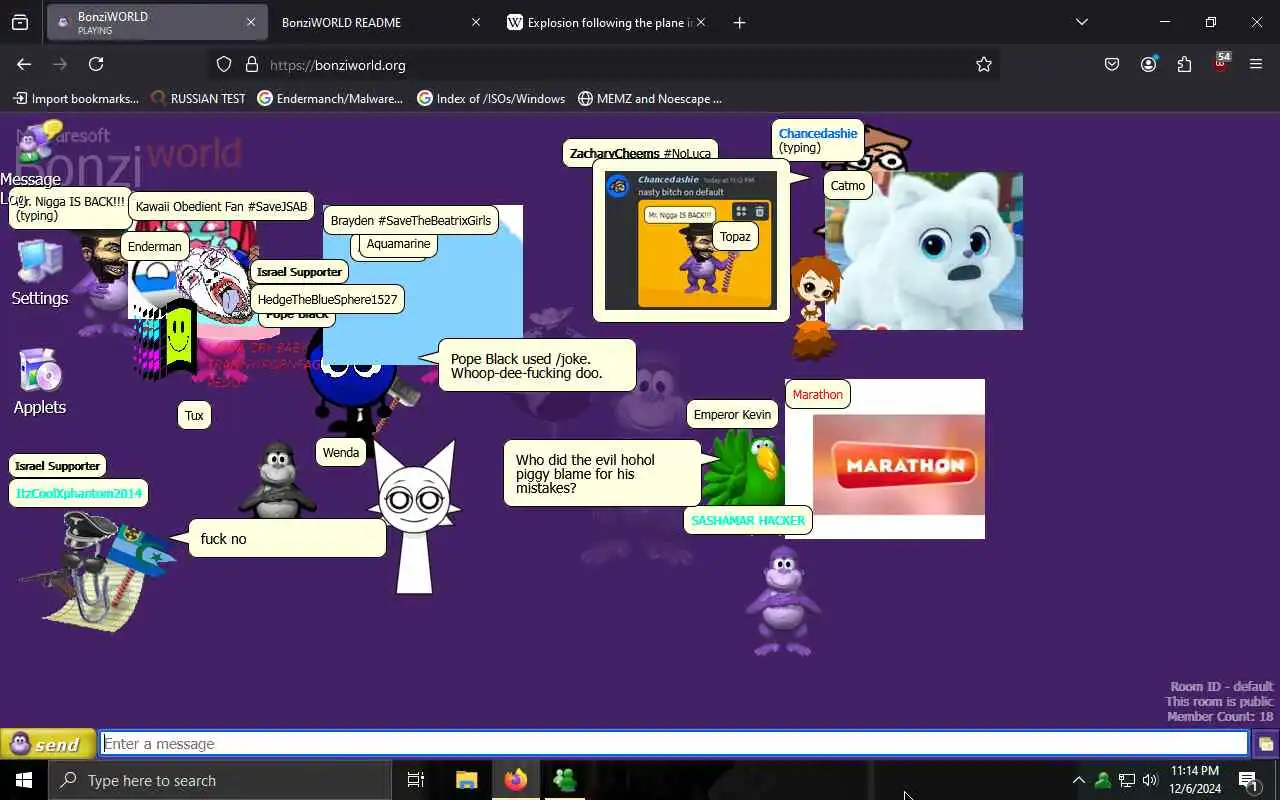This screenshot has width=1280, height=800.
Task: Open the Applets disc icon
Action: [40, 371]
